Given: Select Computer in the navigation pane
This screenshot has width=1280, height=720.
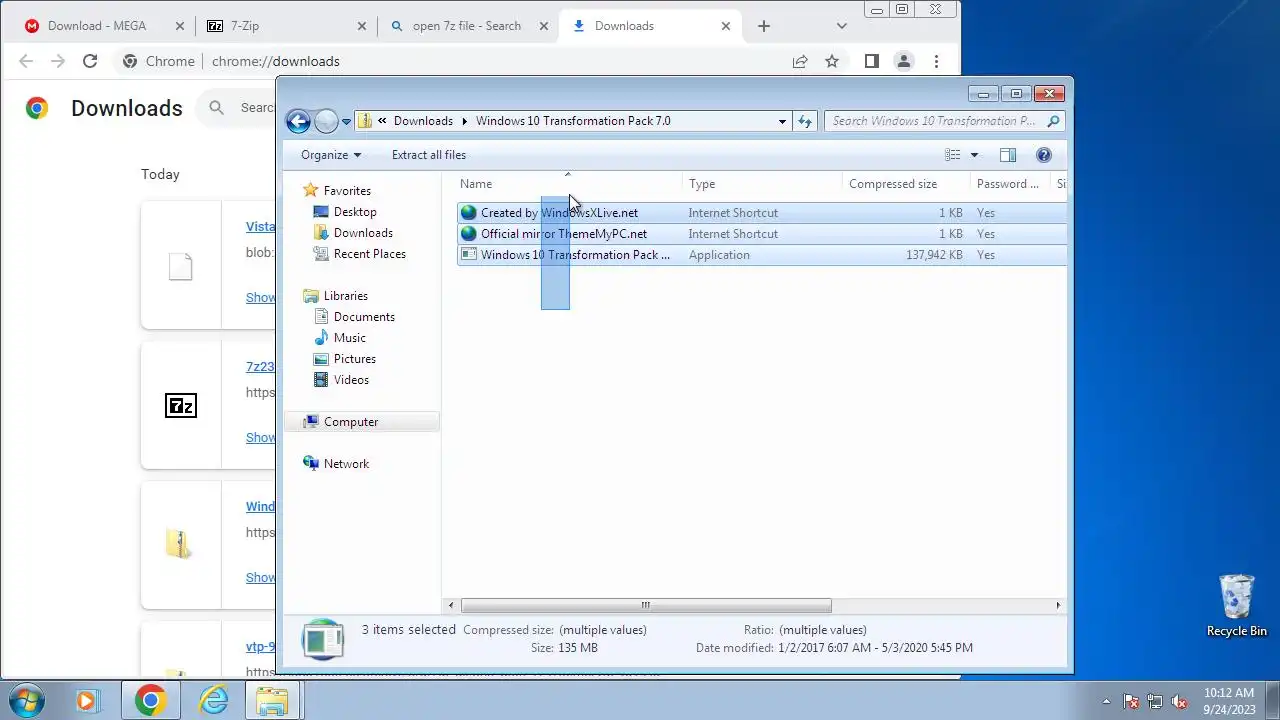Looking at the screenshot, I should click(351, 422).
